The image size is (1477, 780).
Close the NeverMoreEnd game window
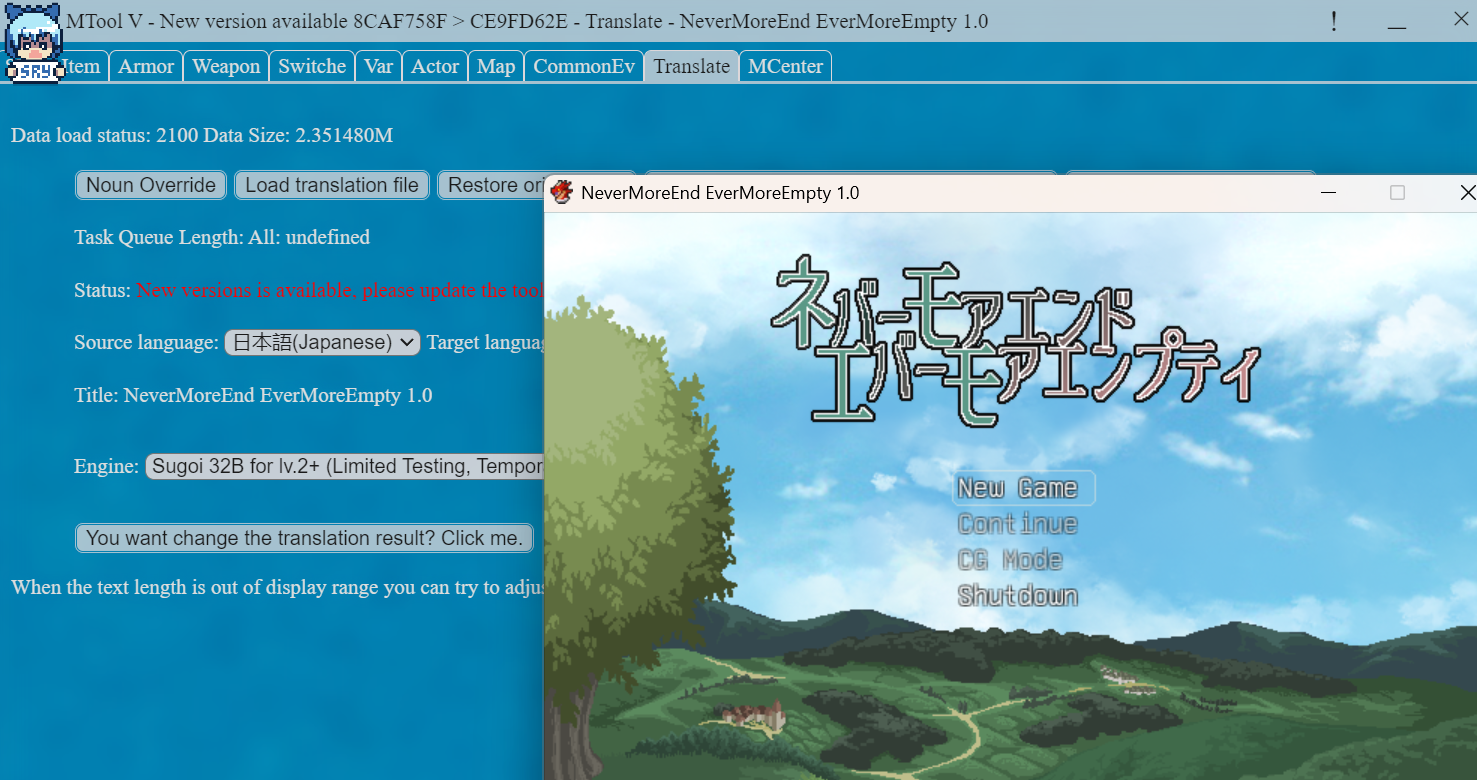1466,192
